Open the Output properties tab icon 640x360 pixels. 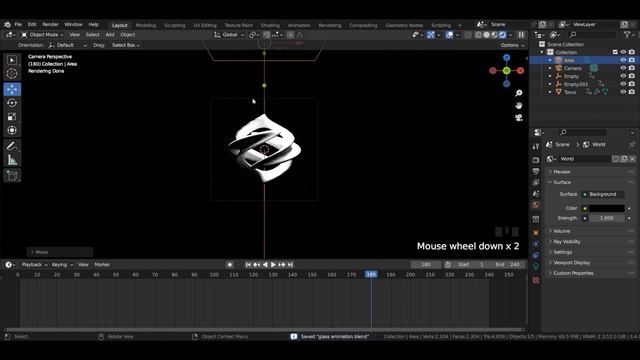tap(536, 171)
